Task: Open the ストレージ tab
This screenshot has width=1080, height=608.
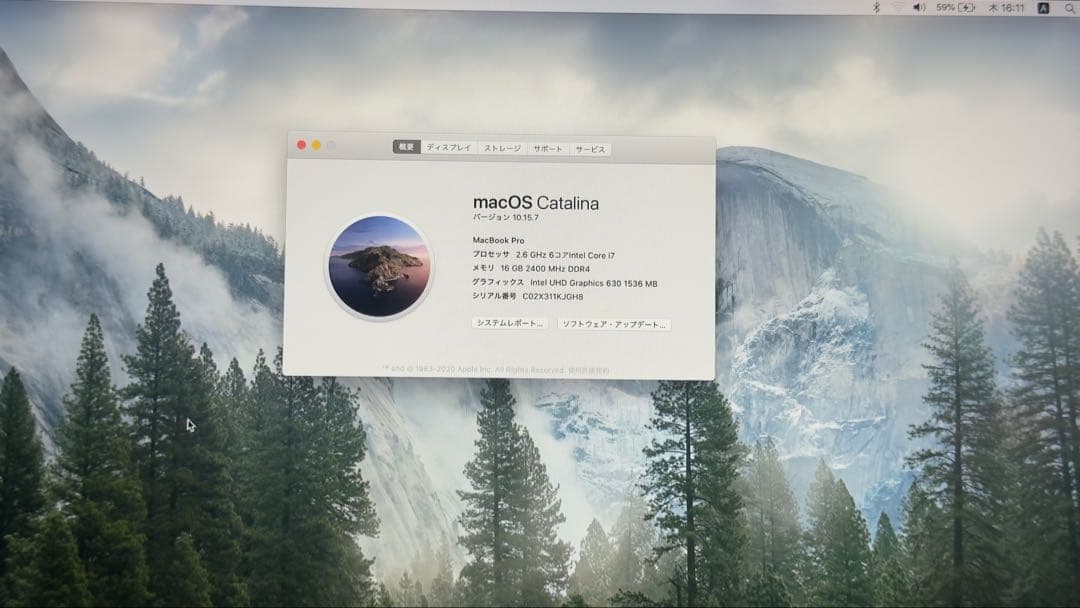Action: (502, 147)
